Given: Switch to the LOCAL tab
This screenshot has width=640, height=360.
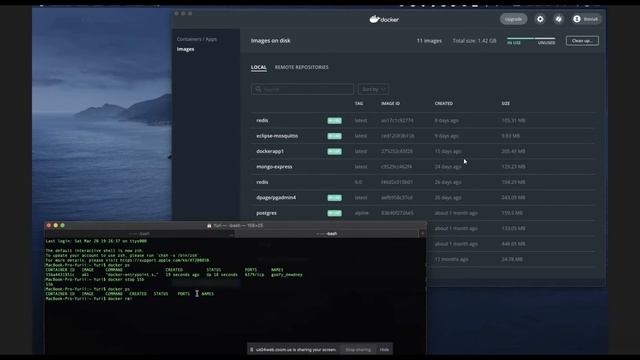Looking at the screenshot, I should tap(258, 67).
